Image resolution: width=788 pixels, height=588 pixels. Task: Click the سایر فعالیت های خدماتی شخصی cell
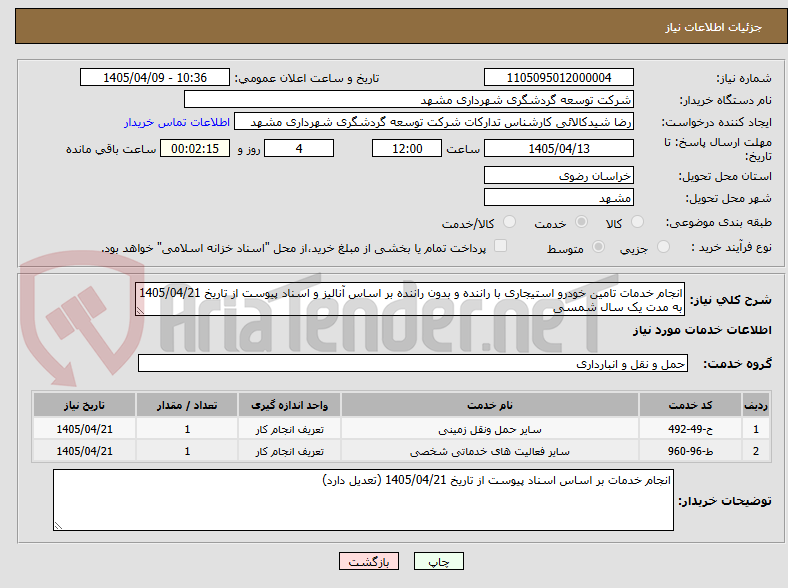pos(490,451)
